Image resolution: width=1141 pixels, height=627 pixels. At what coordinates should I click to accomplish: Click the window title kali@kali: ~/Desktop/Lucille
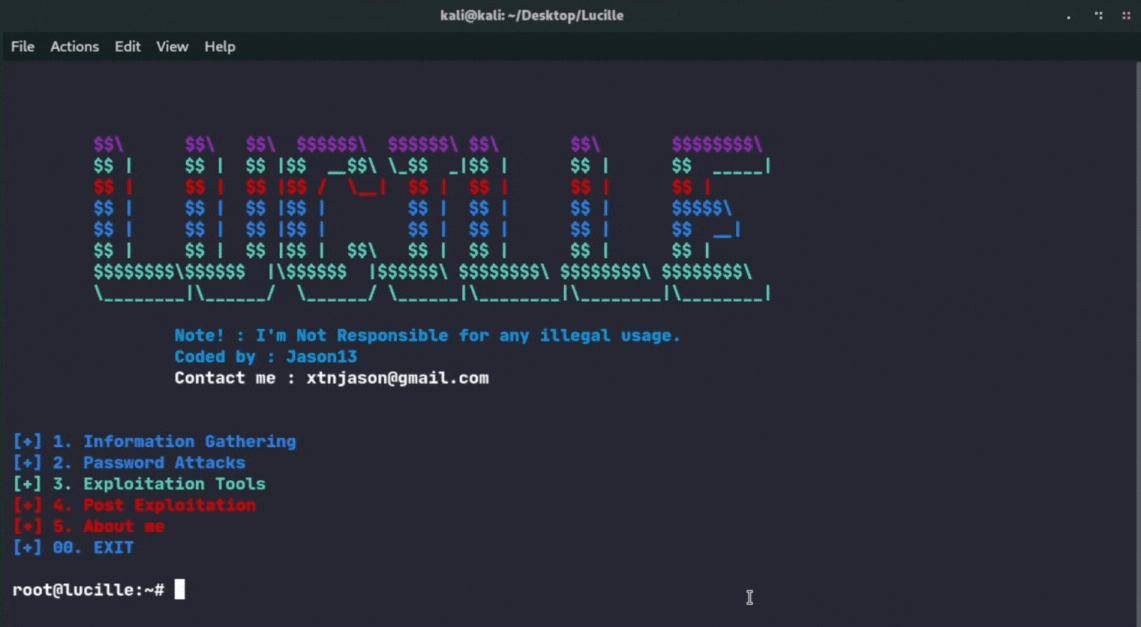pyautogui.click(x=532, y=15)
